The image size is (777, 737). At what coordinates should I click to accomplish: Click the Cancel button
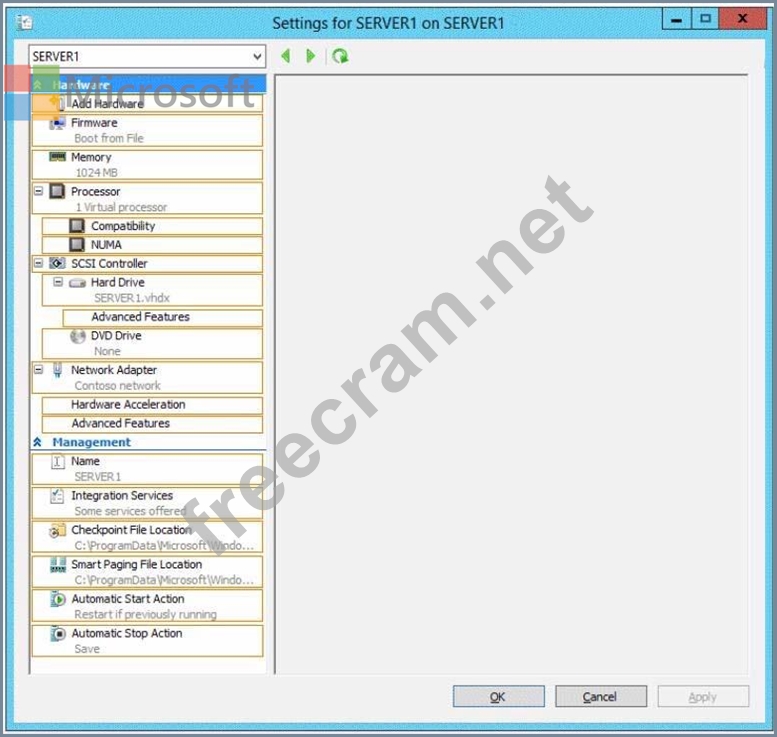[601, 697]
